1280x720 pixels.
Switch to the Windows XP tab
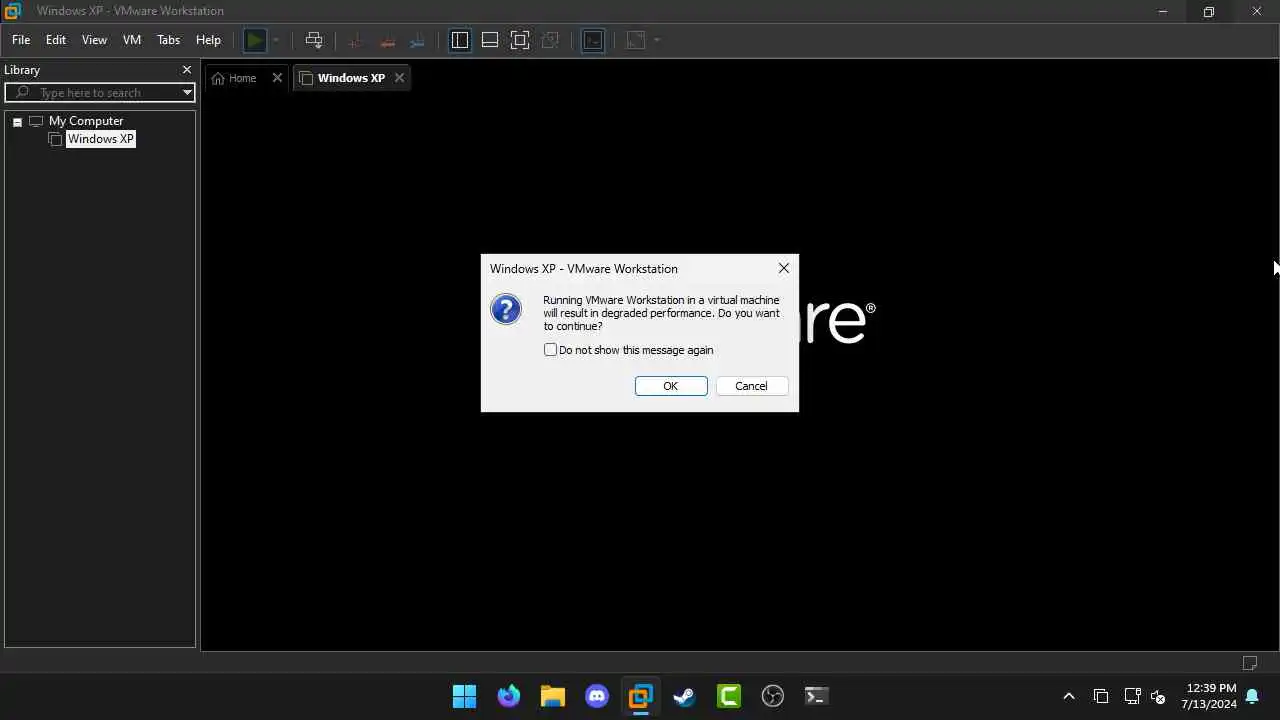tap(351, 78)
